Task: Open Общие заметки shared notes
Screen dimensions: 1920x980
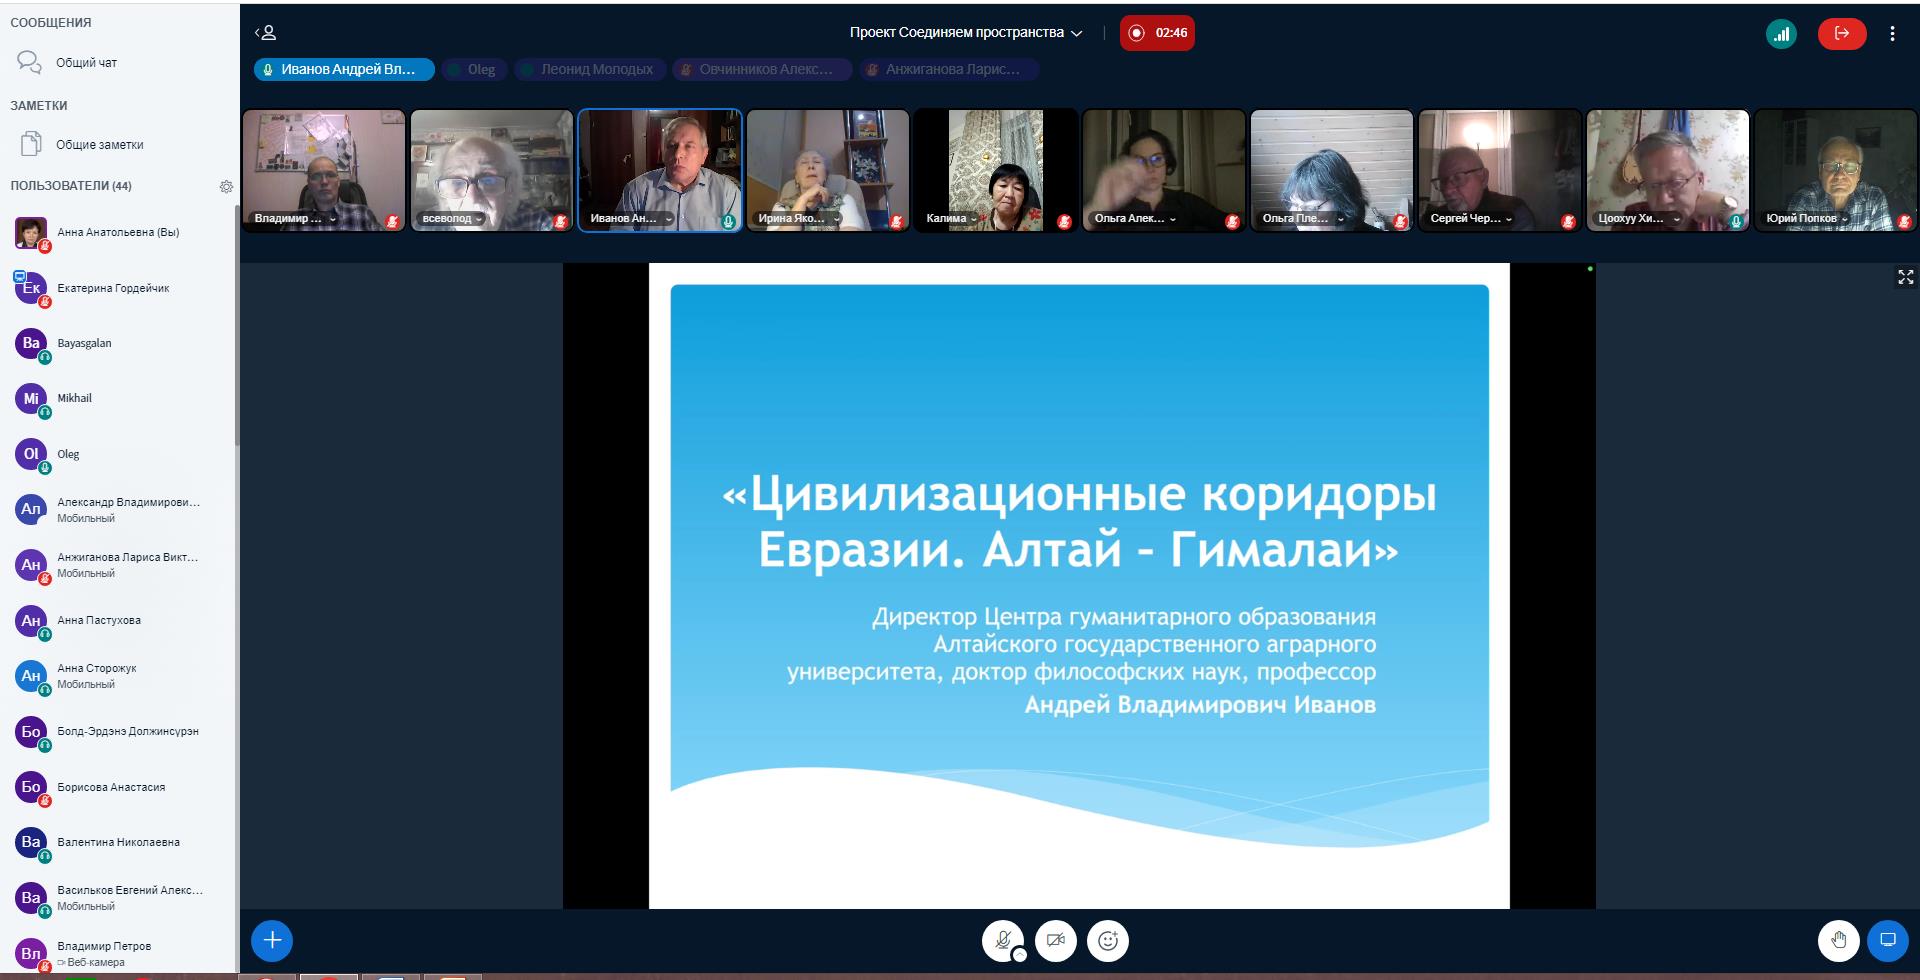Action: (98, 145)
